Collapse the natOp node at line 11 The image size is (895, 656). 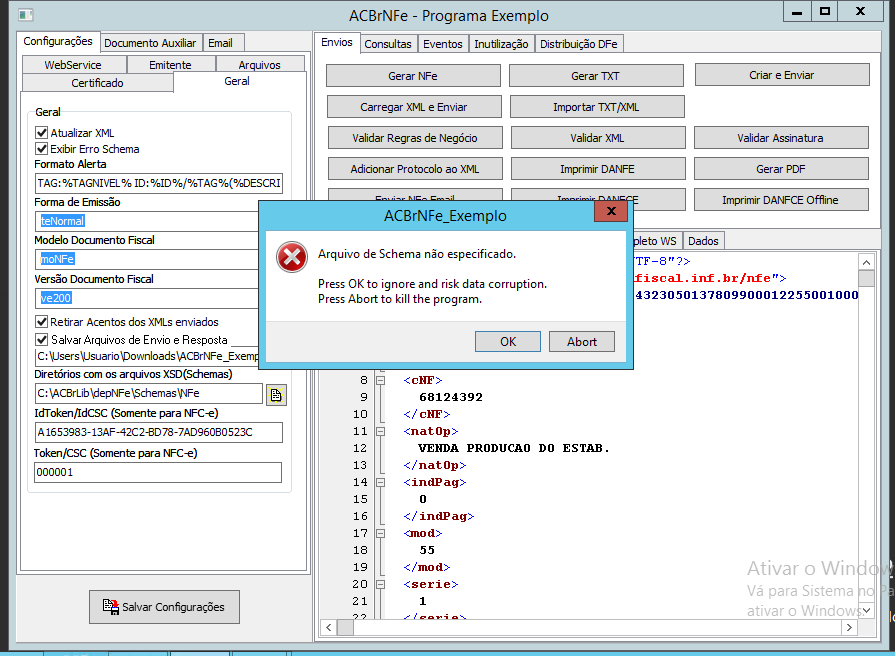(x=380, y=432)
